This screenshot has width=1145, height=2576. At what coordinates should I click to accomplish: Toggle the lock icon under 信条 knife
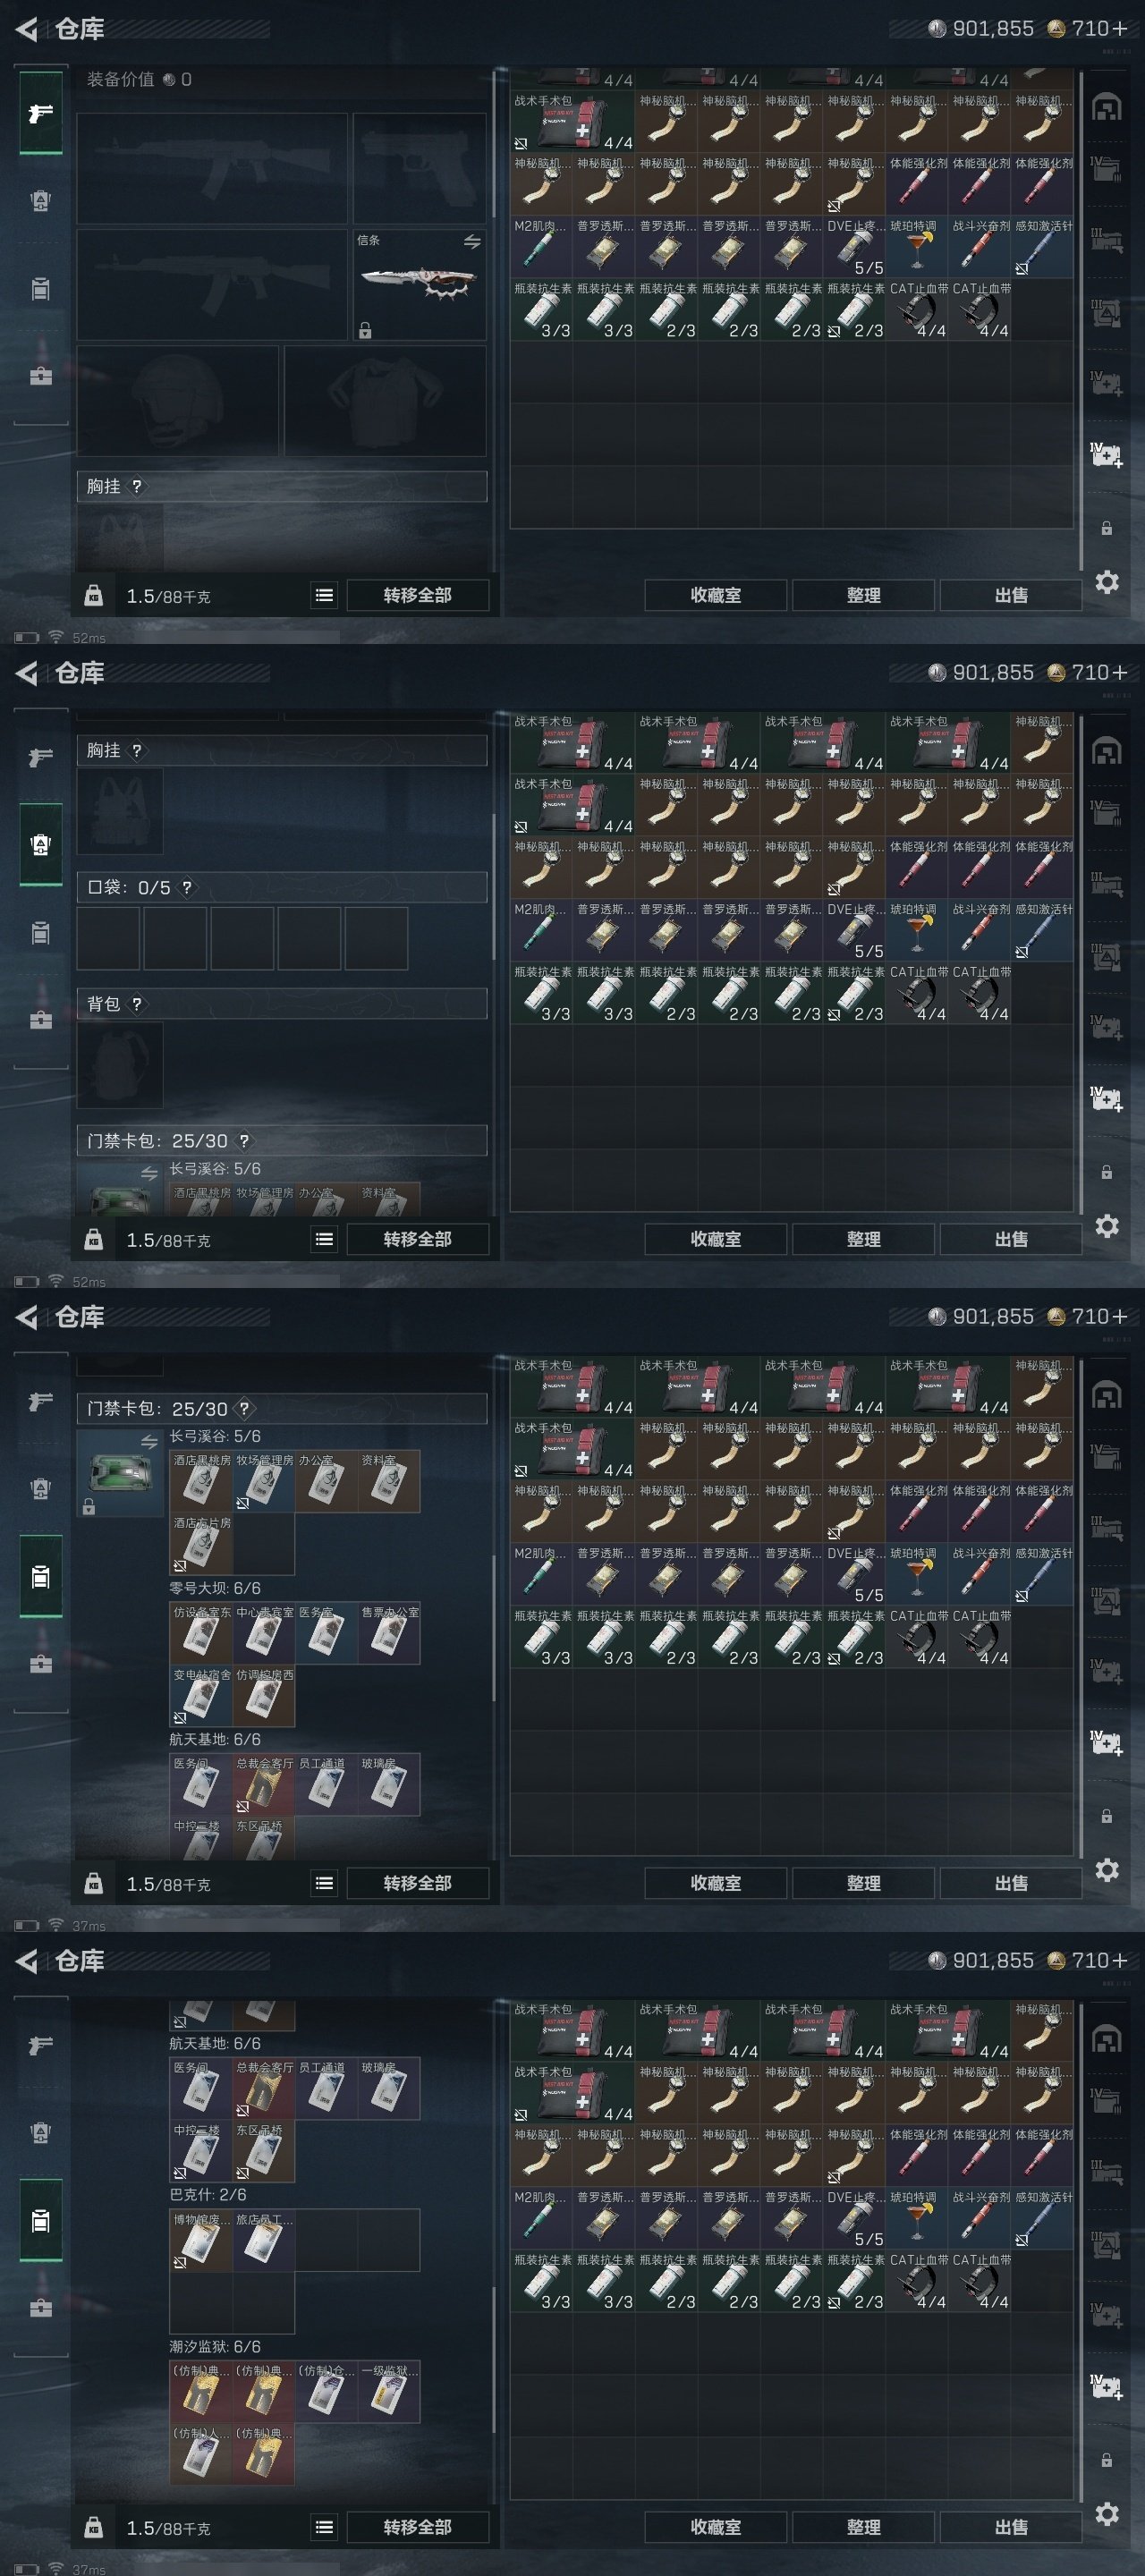pos(365,330)
